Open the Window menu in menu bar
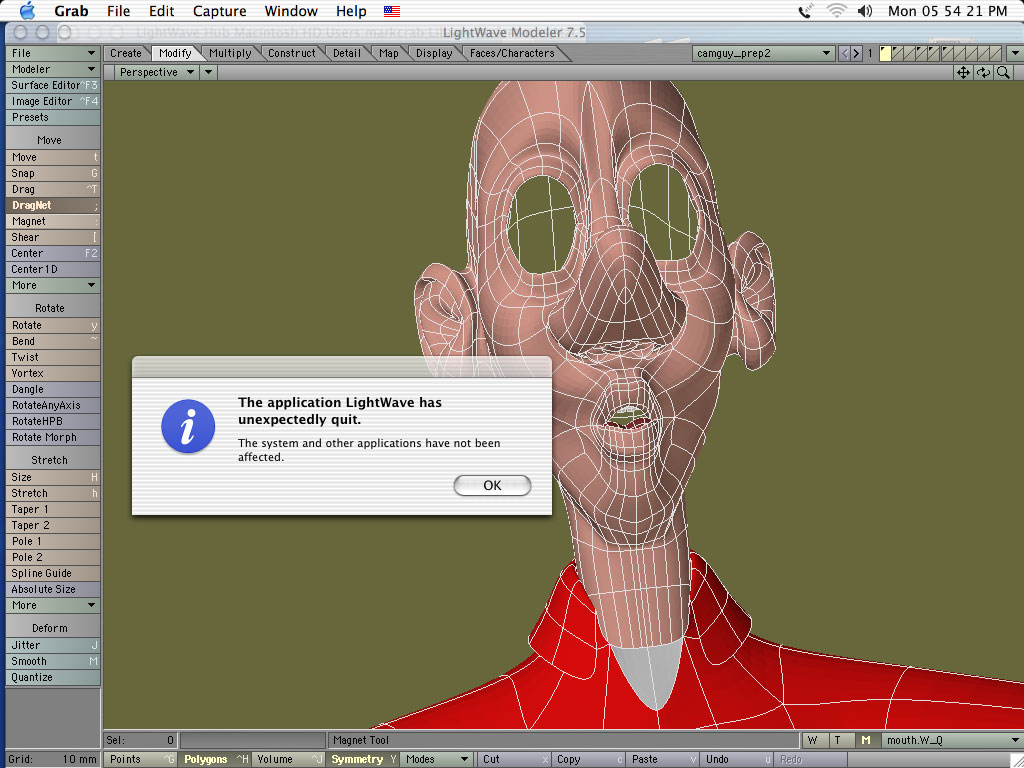 (x=291, y=11)
